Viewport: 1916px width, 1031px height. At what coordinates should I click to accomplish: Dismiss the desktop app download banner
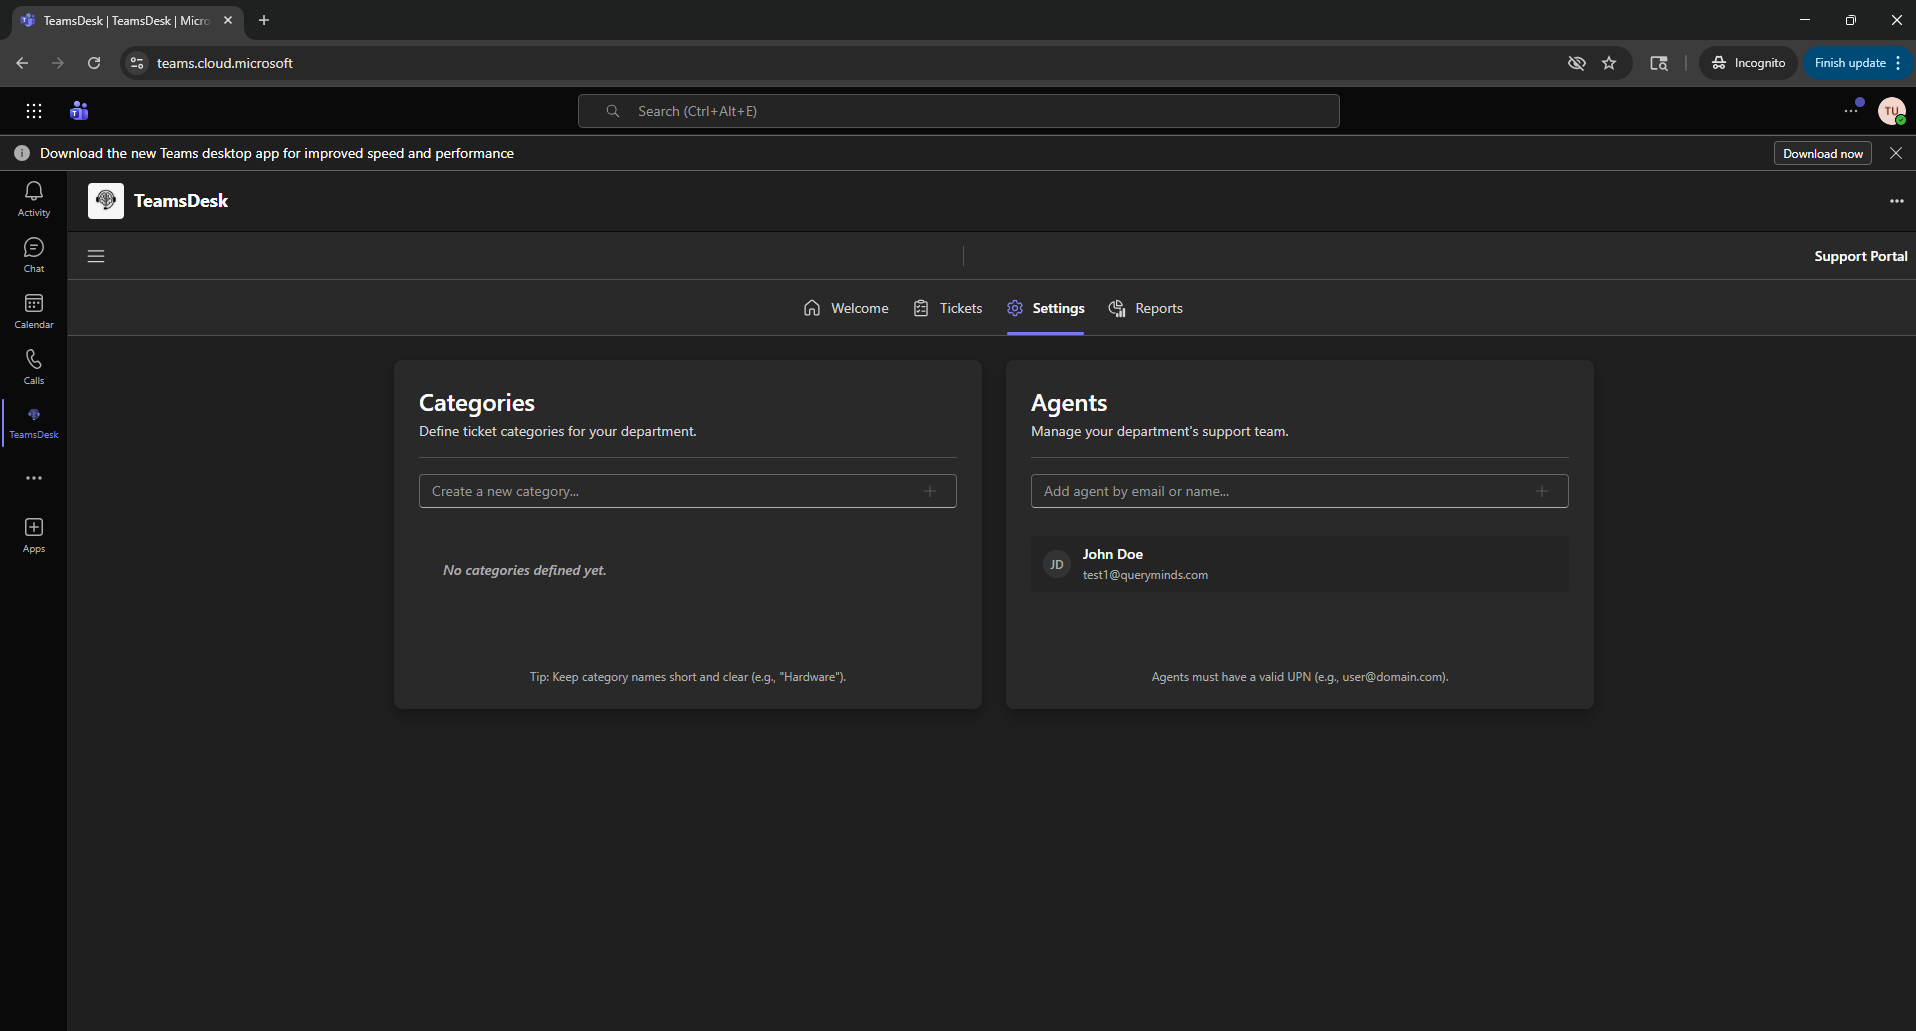(1896, 153)
